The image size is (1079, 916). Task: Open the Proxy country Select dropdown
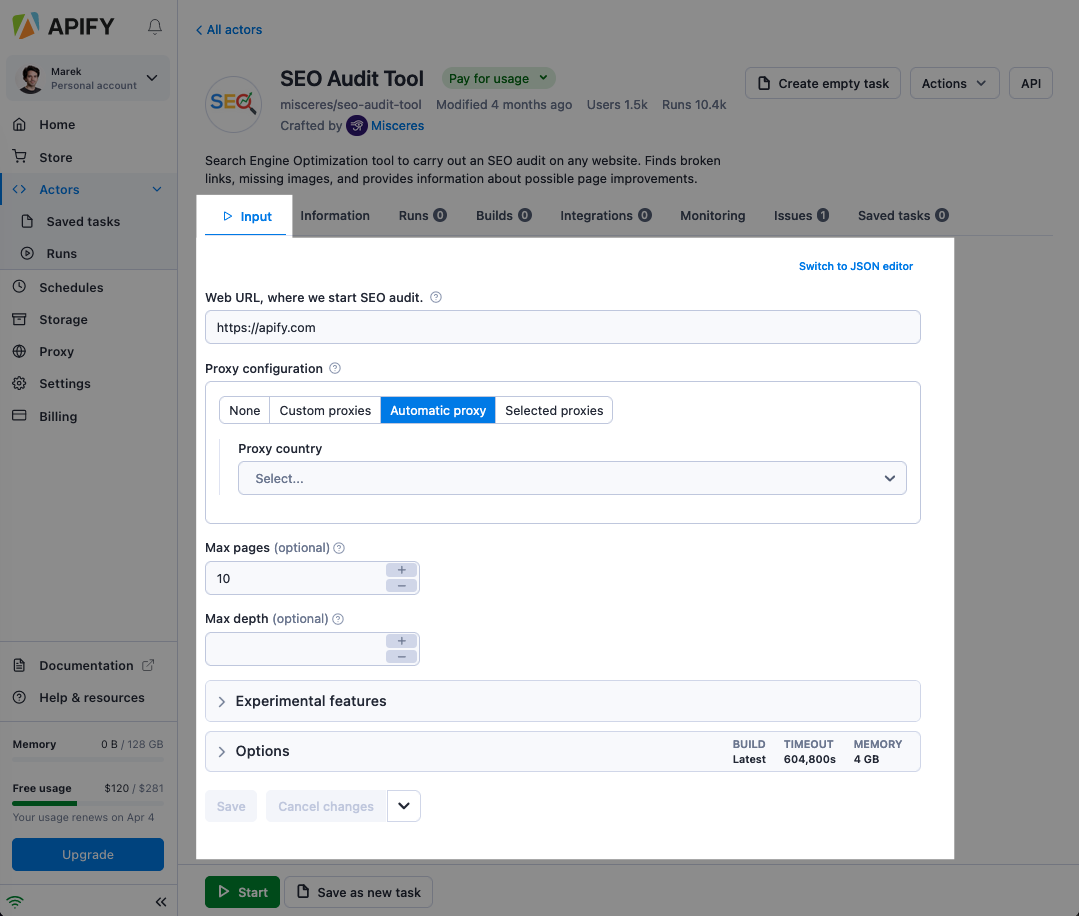coord(571,478)
